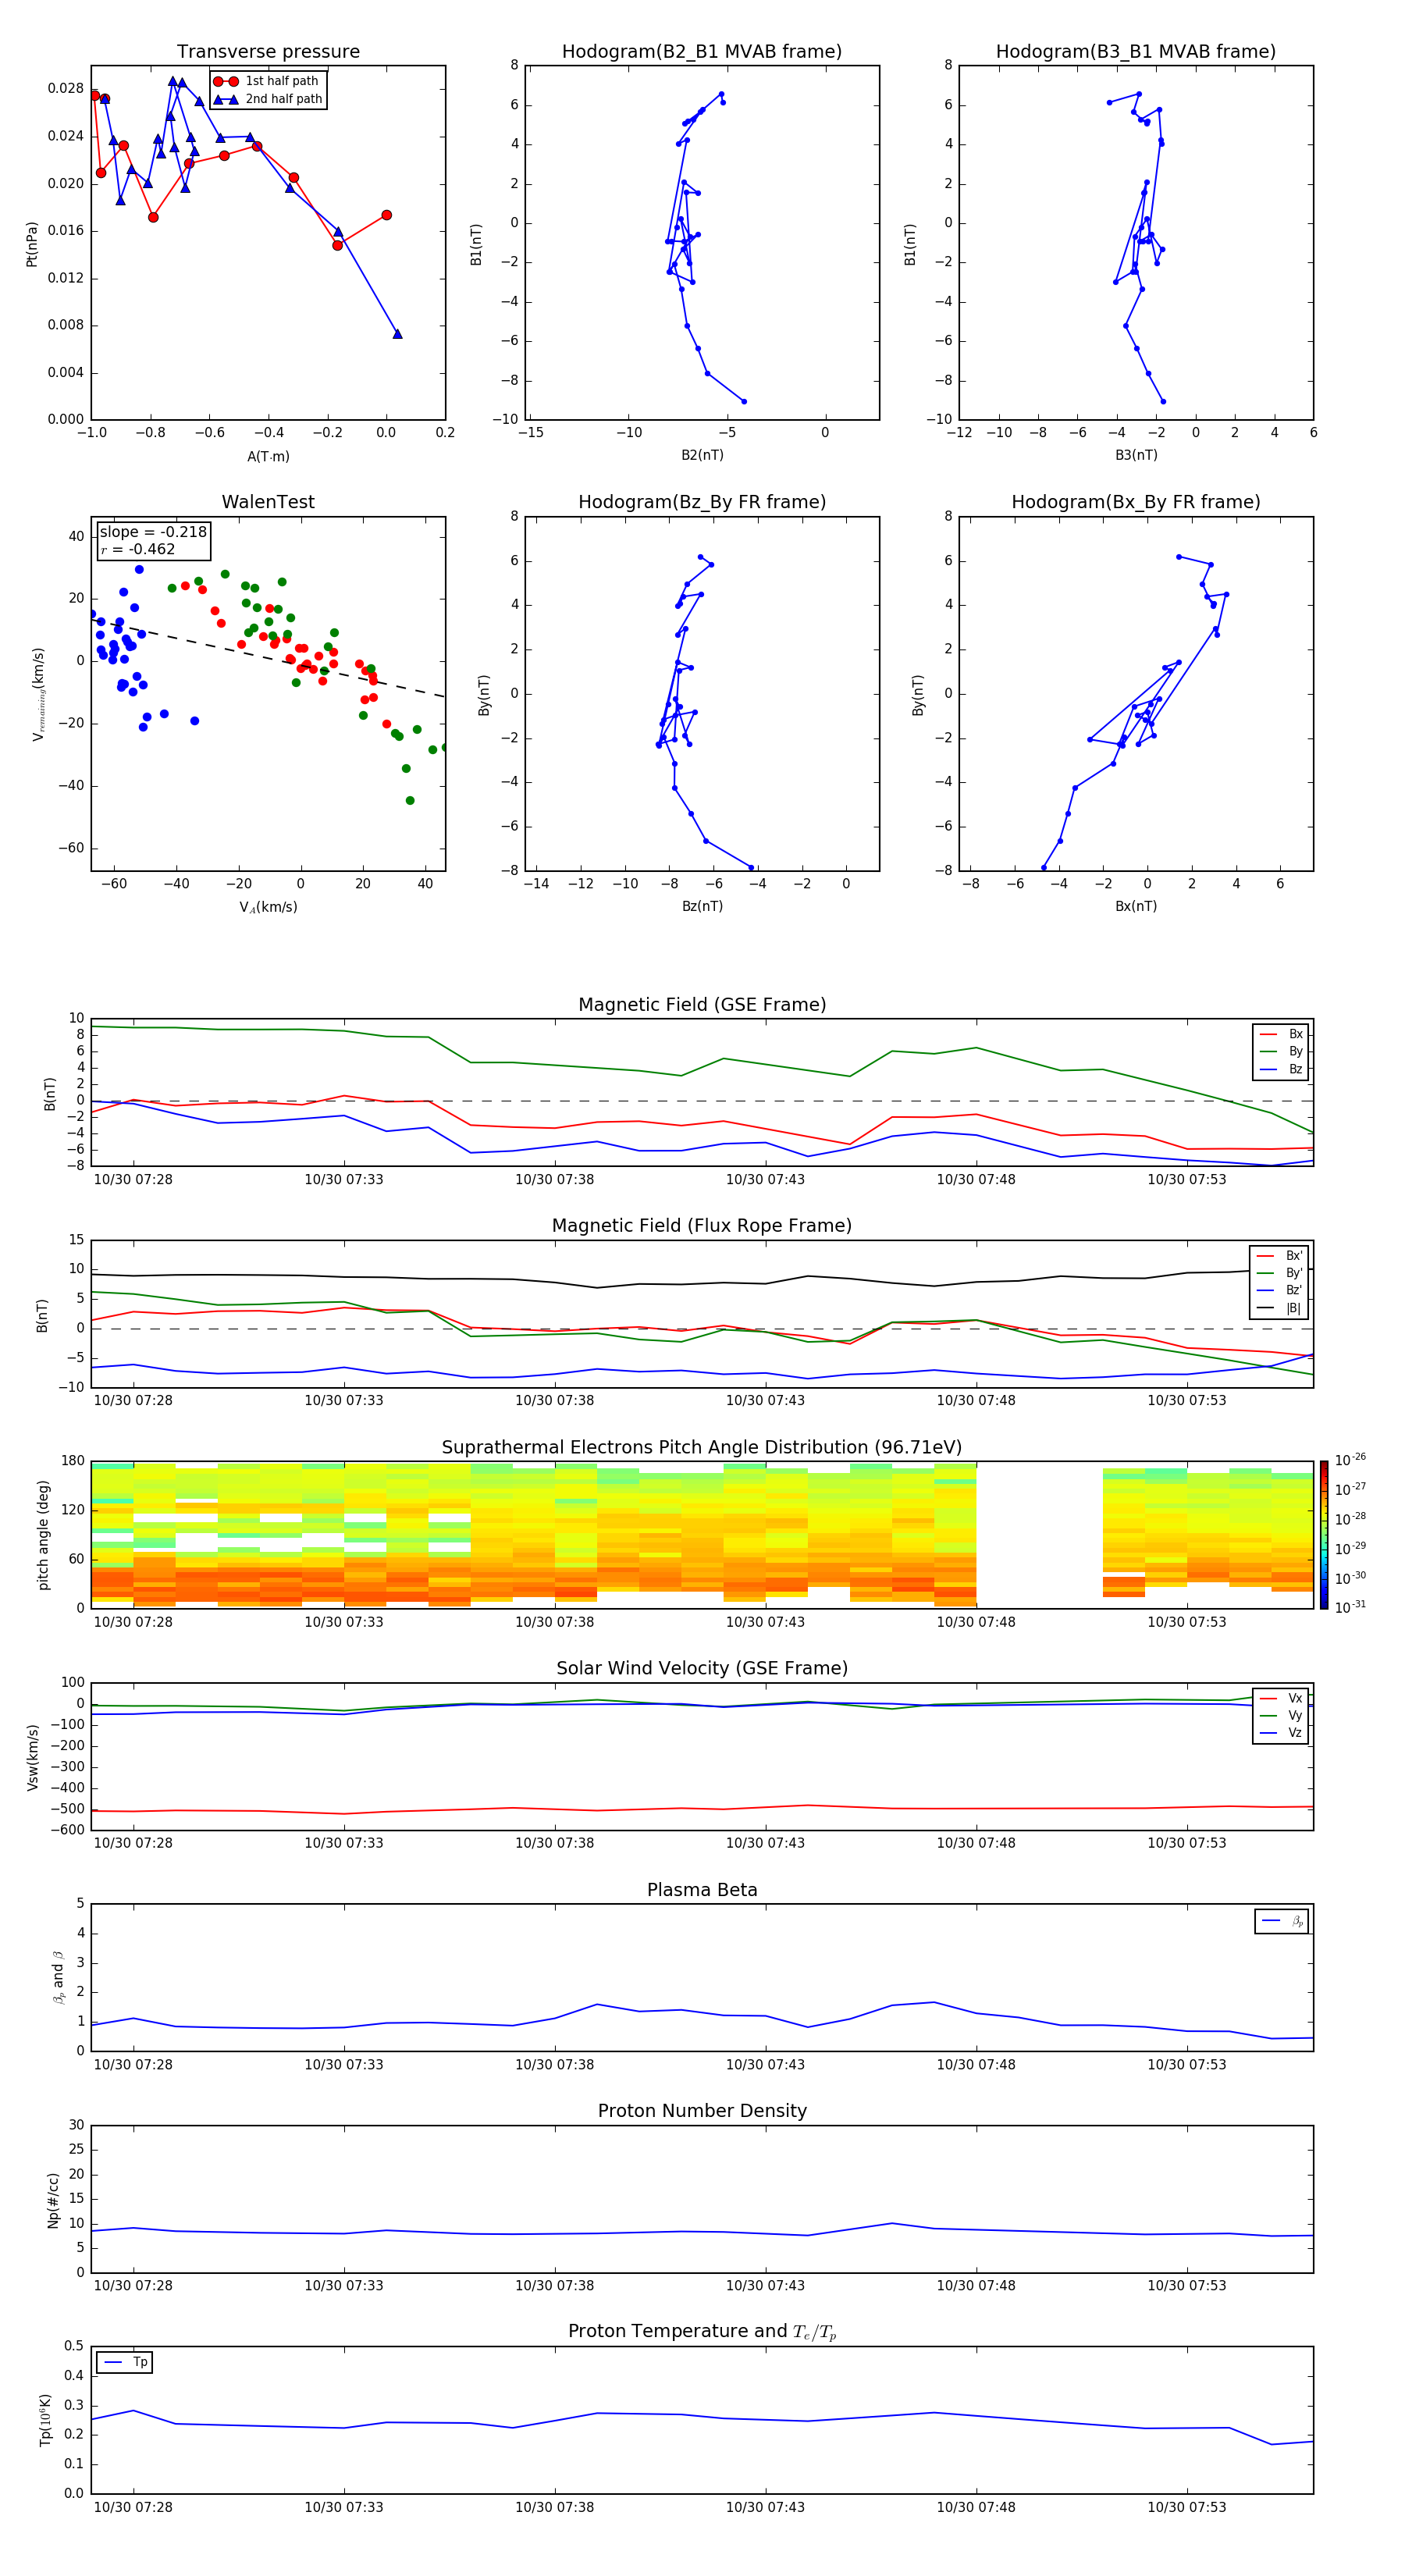Click the 'Magnetic Field (GSE Frame)' title
The height and width of the screenshot is (2576, 1405).
coord(702,1004)
